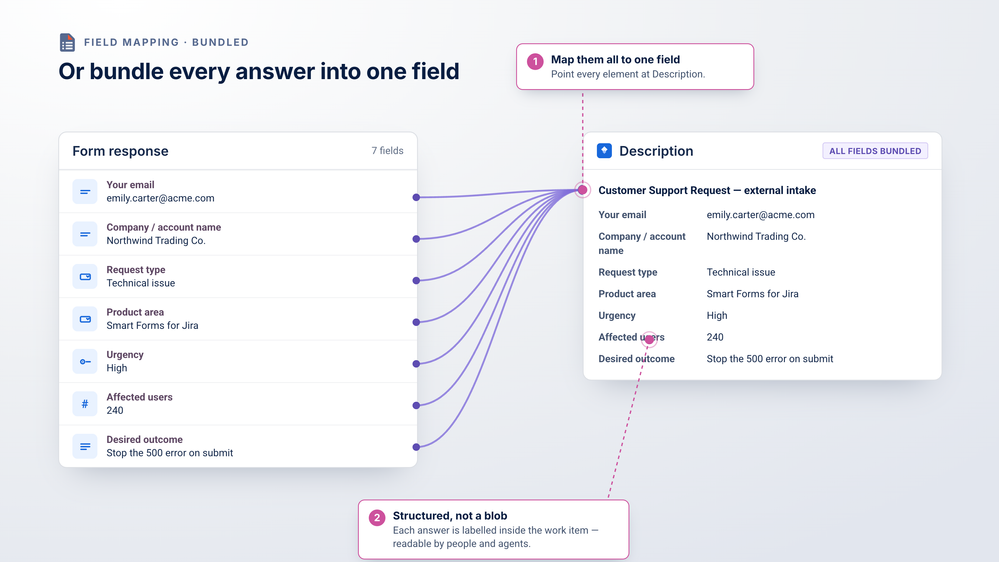
Task: Click the Product area dropdown-field icon
Action: [85, 319]
